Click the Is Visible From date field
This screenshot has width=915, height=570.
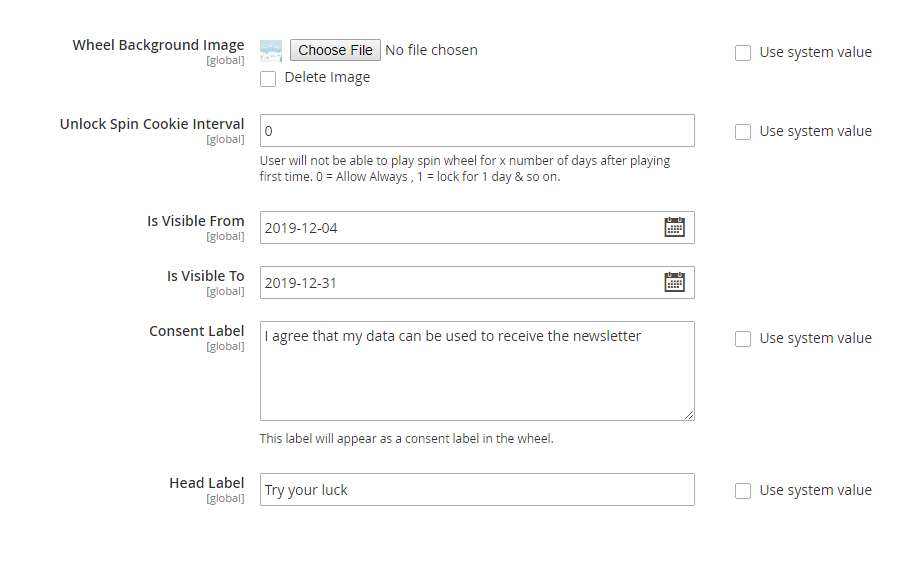click(x=460, y=228)
